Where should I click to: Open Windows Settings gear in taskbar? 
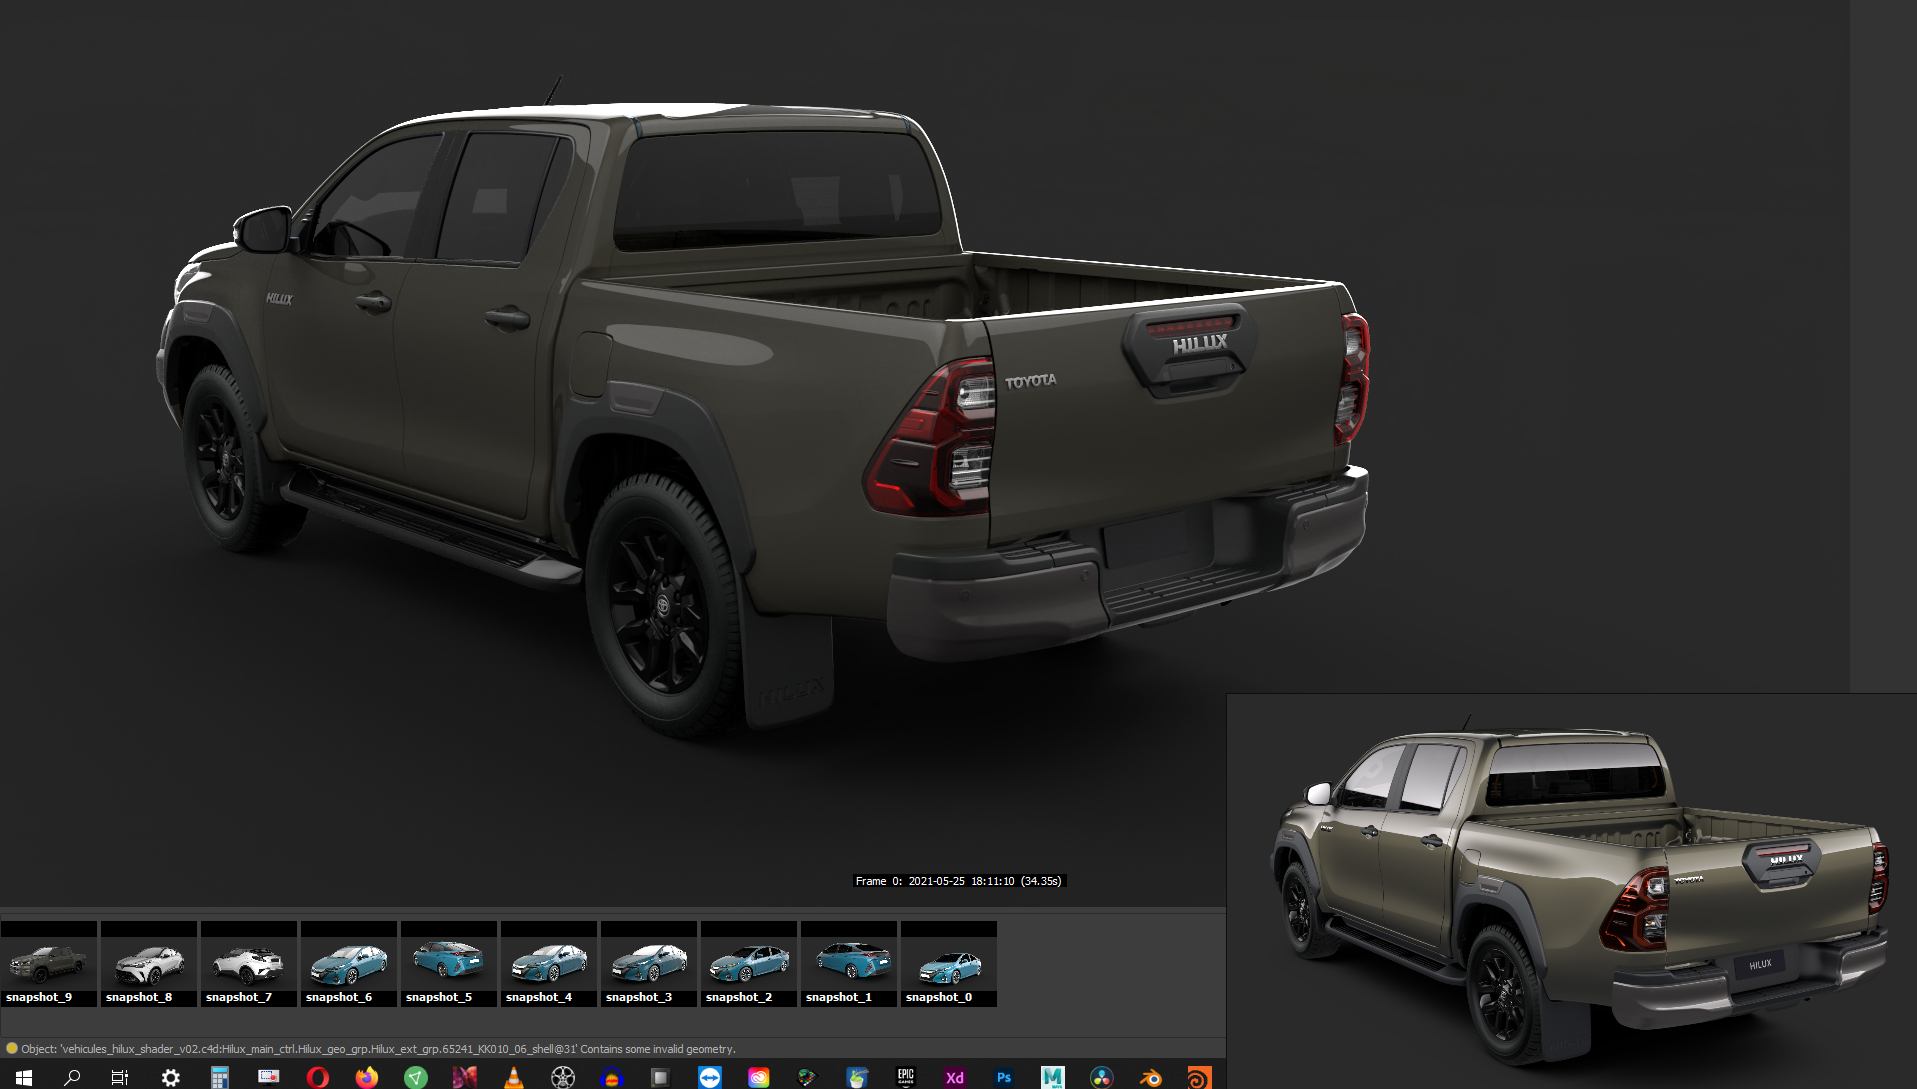coord(170,1077)
